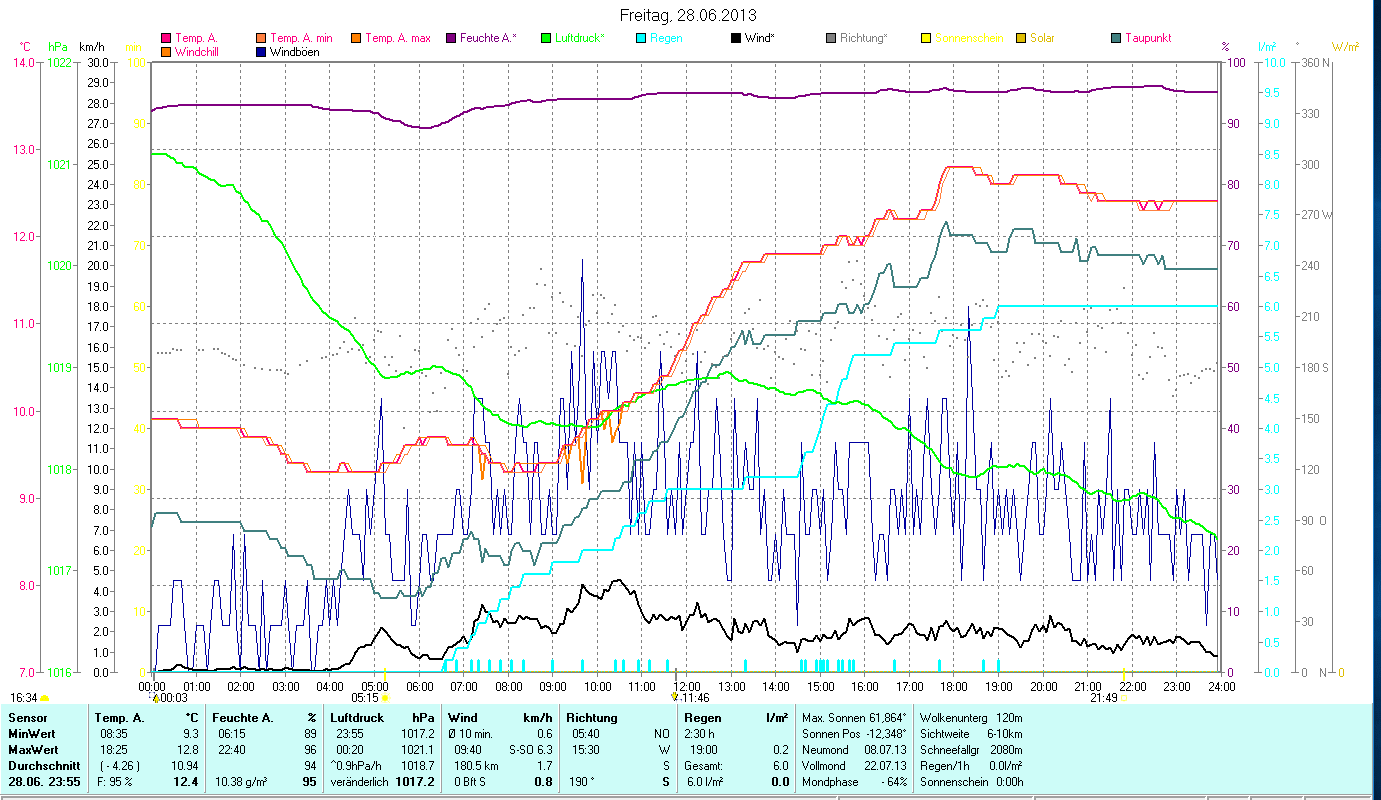Click the 'Temp. A.' legend label
1381x800 pixels.
point(195,39)
